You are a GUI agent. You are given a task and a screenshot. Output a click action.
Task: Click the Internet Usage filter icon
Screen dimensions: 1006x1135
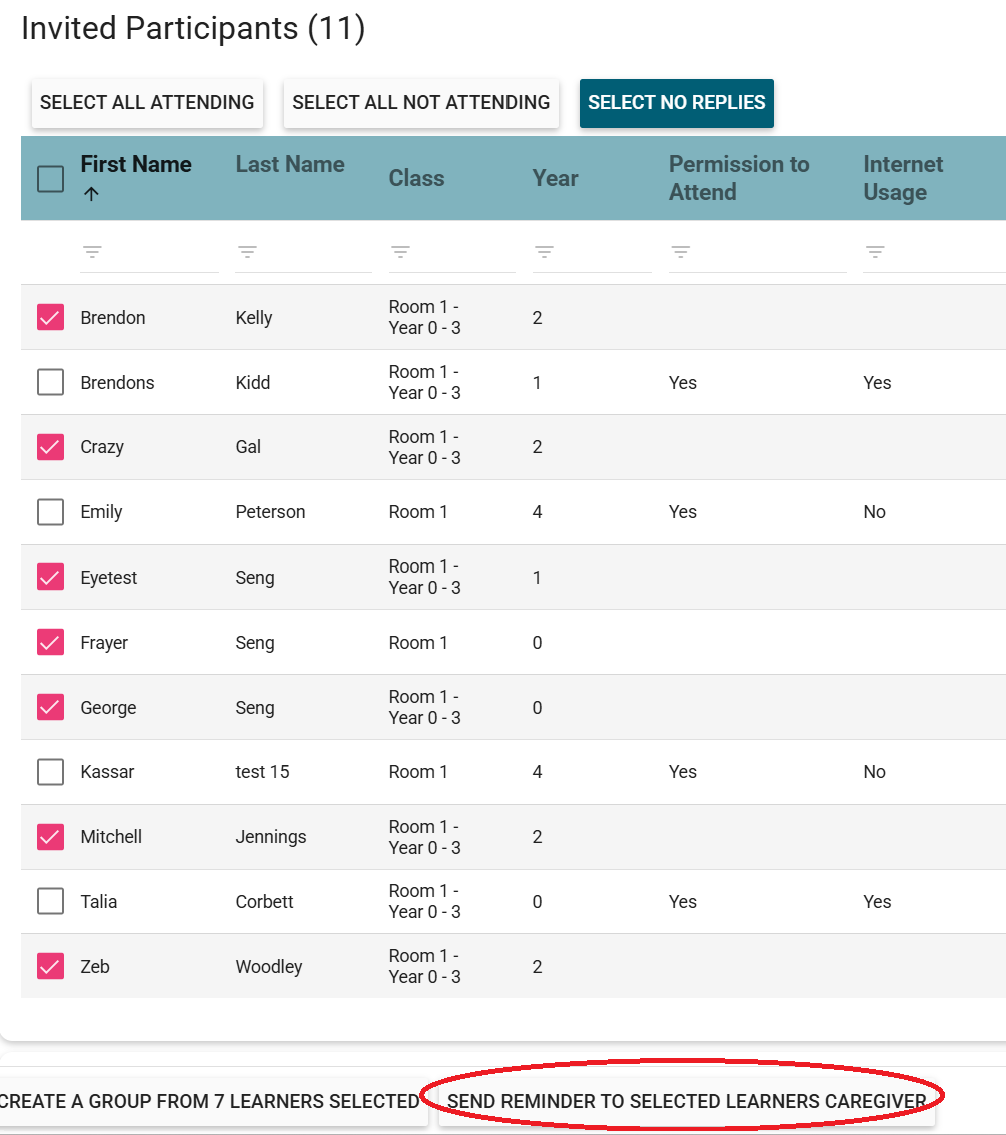pos(875,252)
